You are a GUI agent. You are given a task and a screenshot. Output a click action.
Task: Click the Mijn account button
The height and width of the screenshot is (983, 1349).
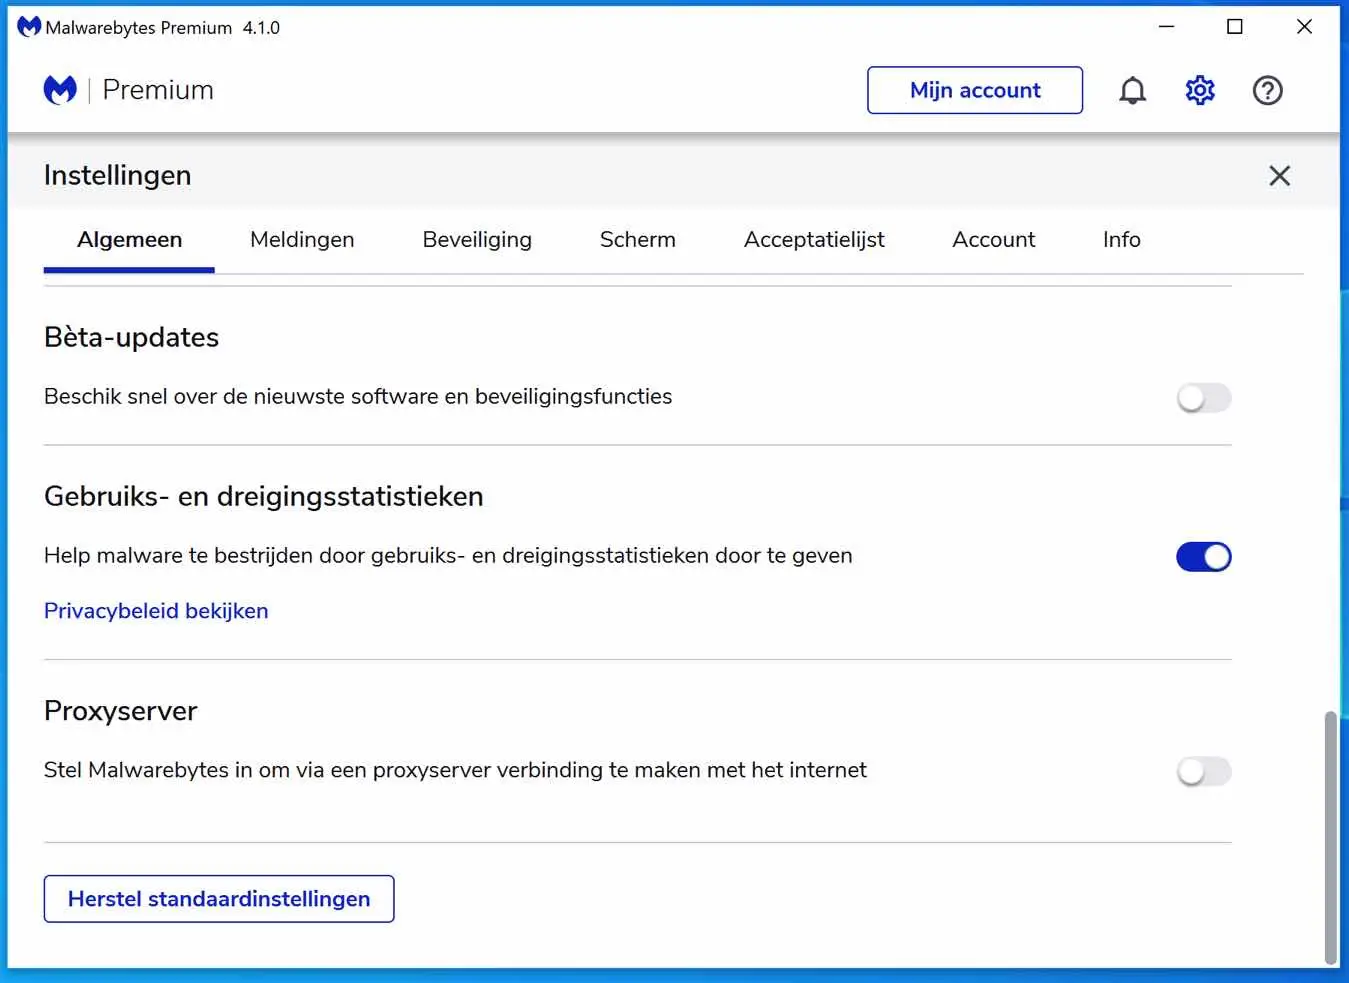coord(975,90)
